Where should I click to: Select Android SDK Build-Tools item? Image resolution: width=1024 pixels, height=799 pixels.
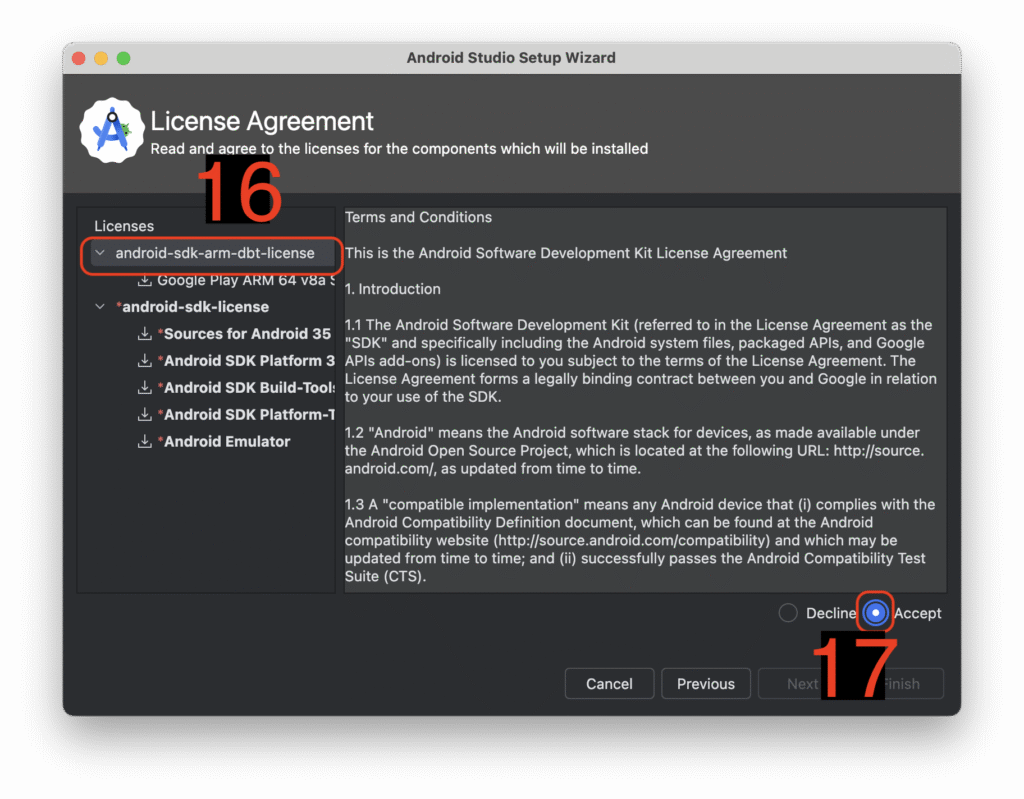246,387
